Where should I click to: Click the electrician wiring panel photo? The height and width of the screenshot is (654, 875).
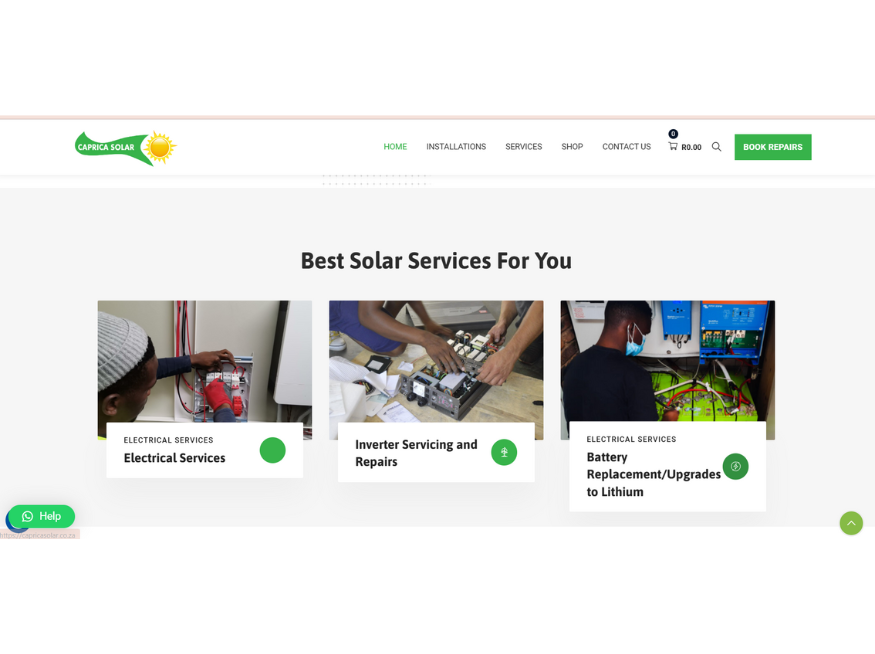click(205, 362)
